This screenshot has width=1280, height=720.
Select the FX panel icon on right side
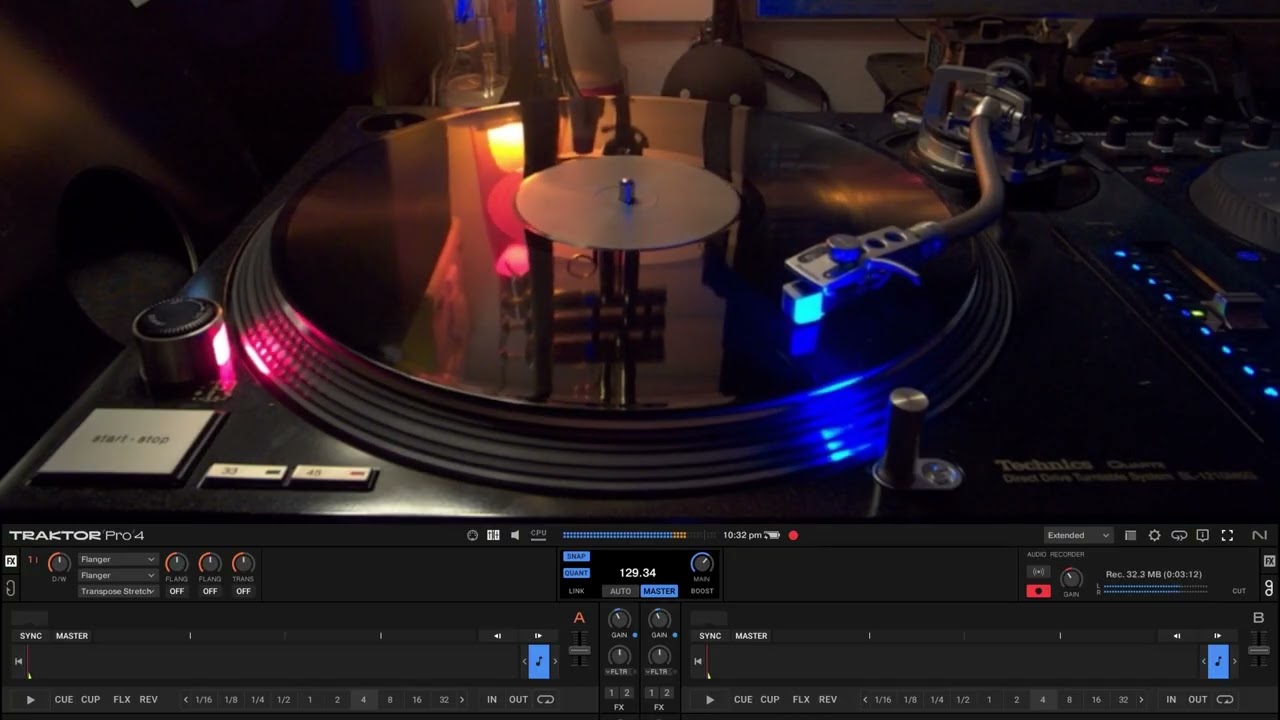click(1269, 561)
